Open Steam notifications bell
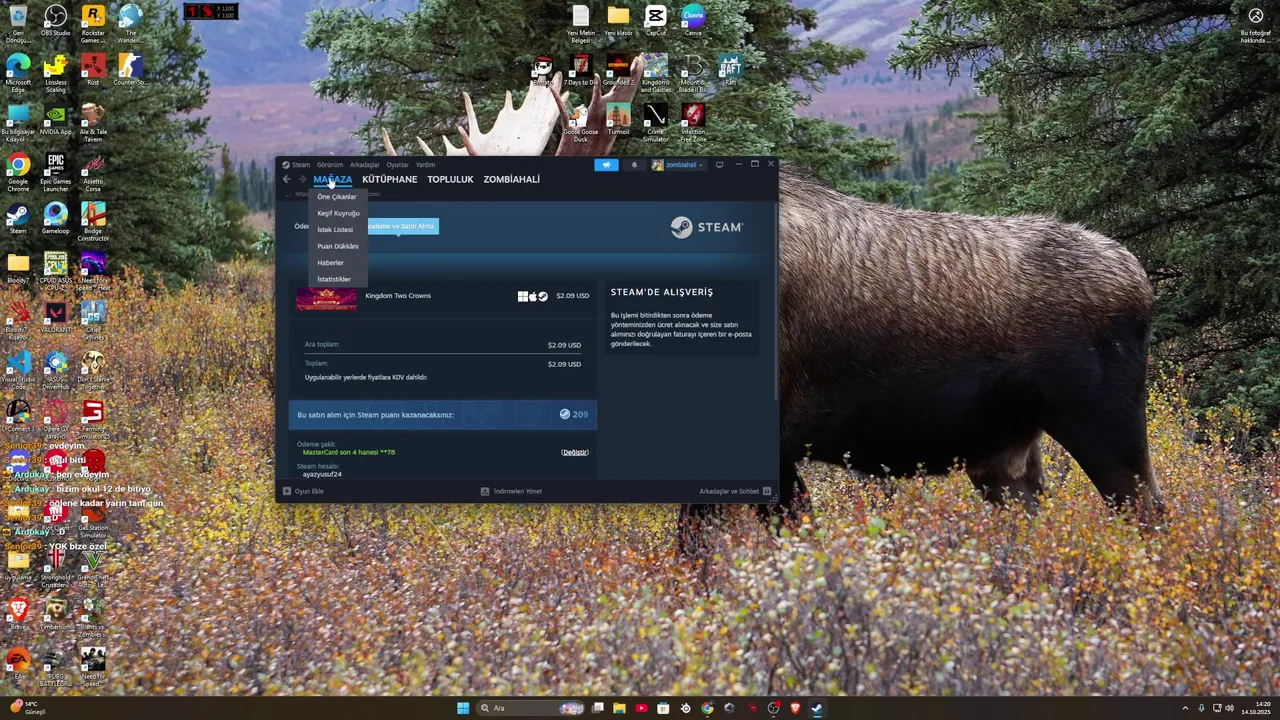 point(634,165)
